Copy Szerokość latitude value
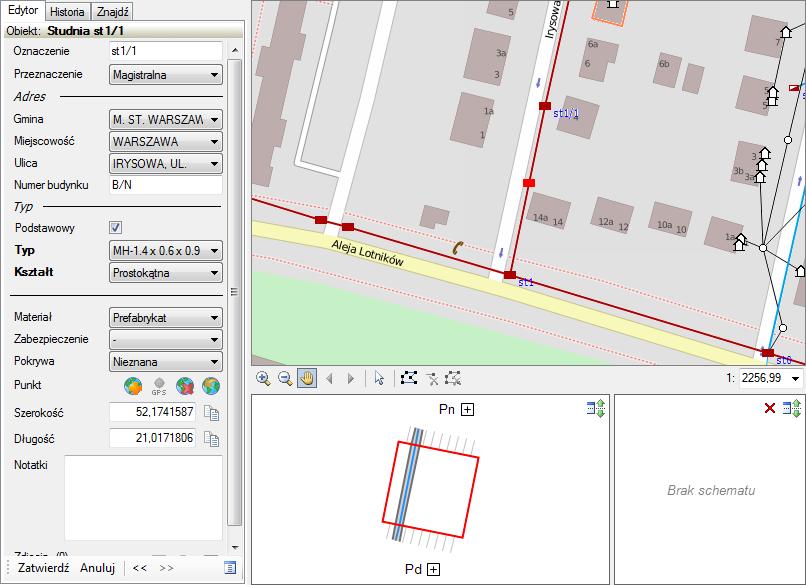 coord(211,413)
